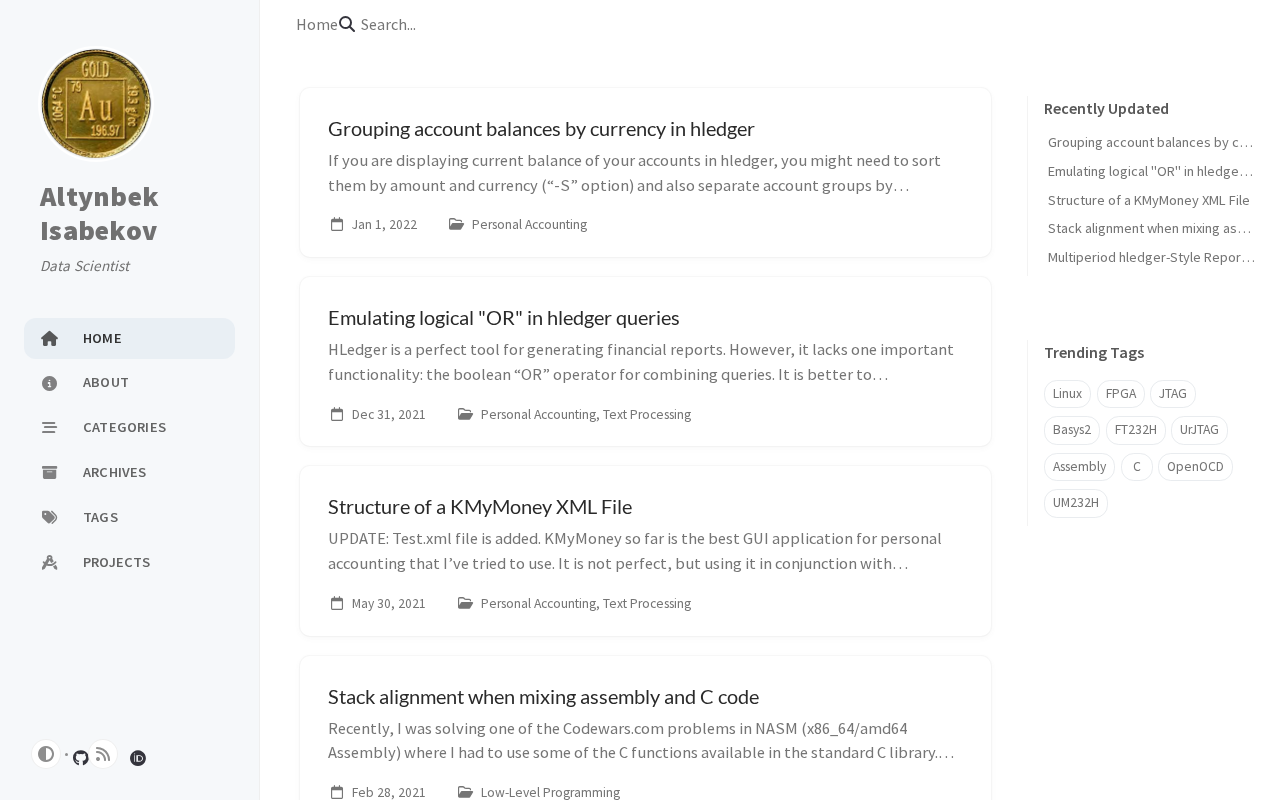Open the ORCID iD icon
1280x800 pixels.
(138, 758)
